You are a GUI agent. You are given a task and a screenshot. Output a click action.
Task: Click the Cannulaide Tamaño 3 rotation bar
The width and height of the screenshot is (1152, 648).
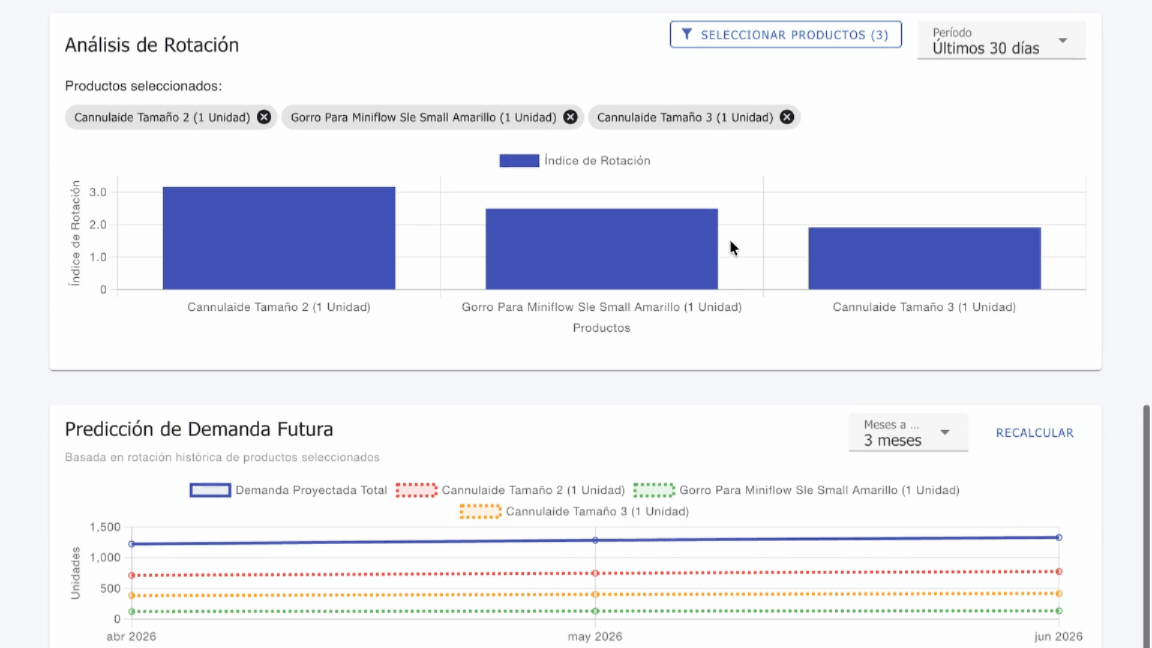click(924, 258)
